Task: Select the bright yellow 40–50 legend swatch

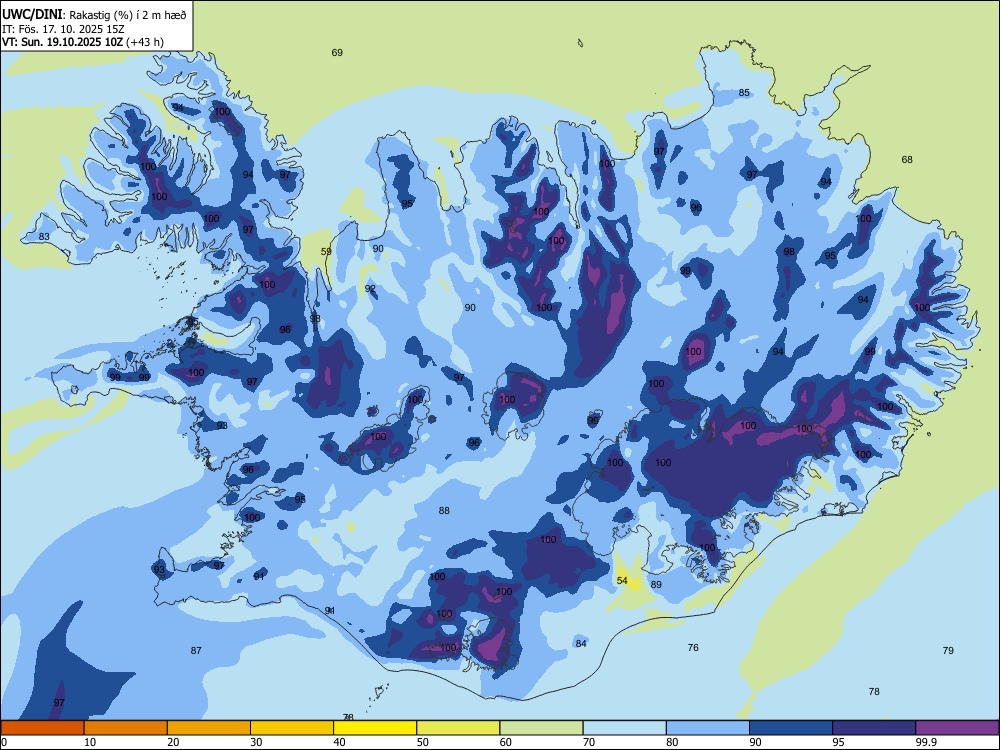Action: pos(375,728)
